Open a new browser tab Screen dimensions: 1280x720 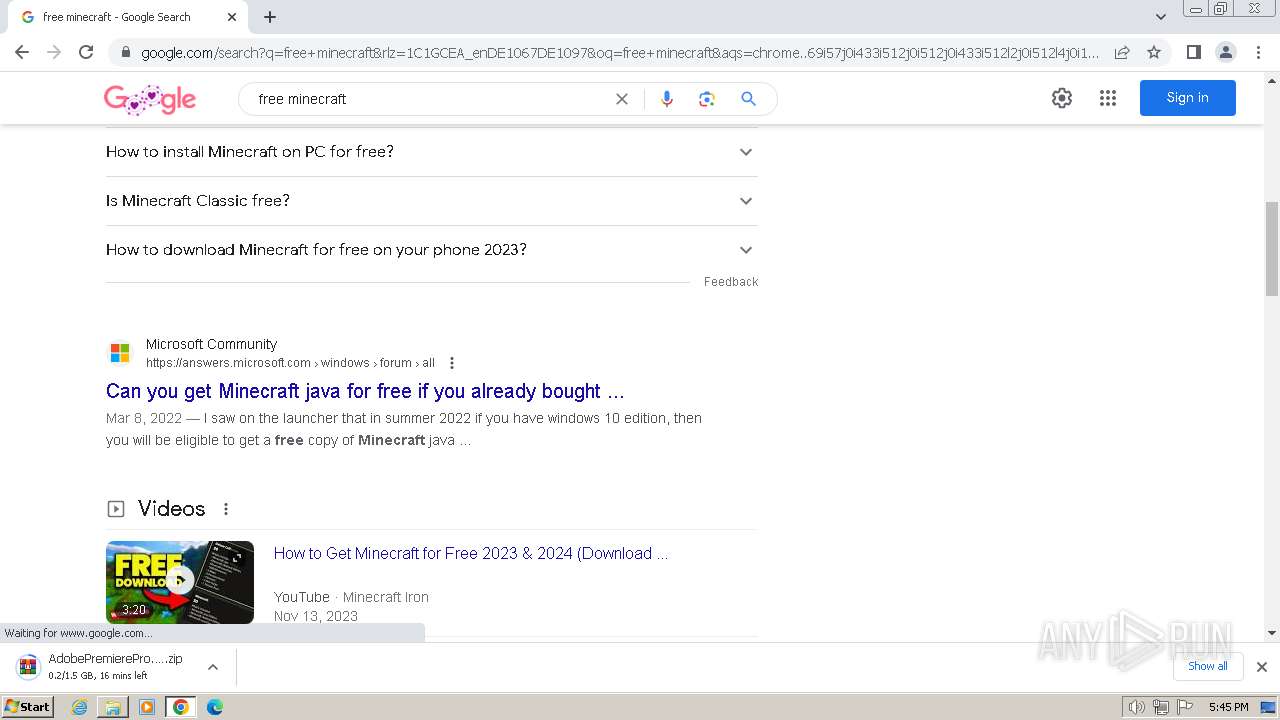(x=270, y=17)
